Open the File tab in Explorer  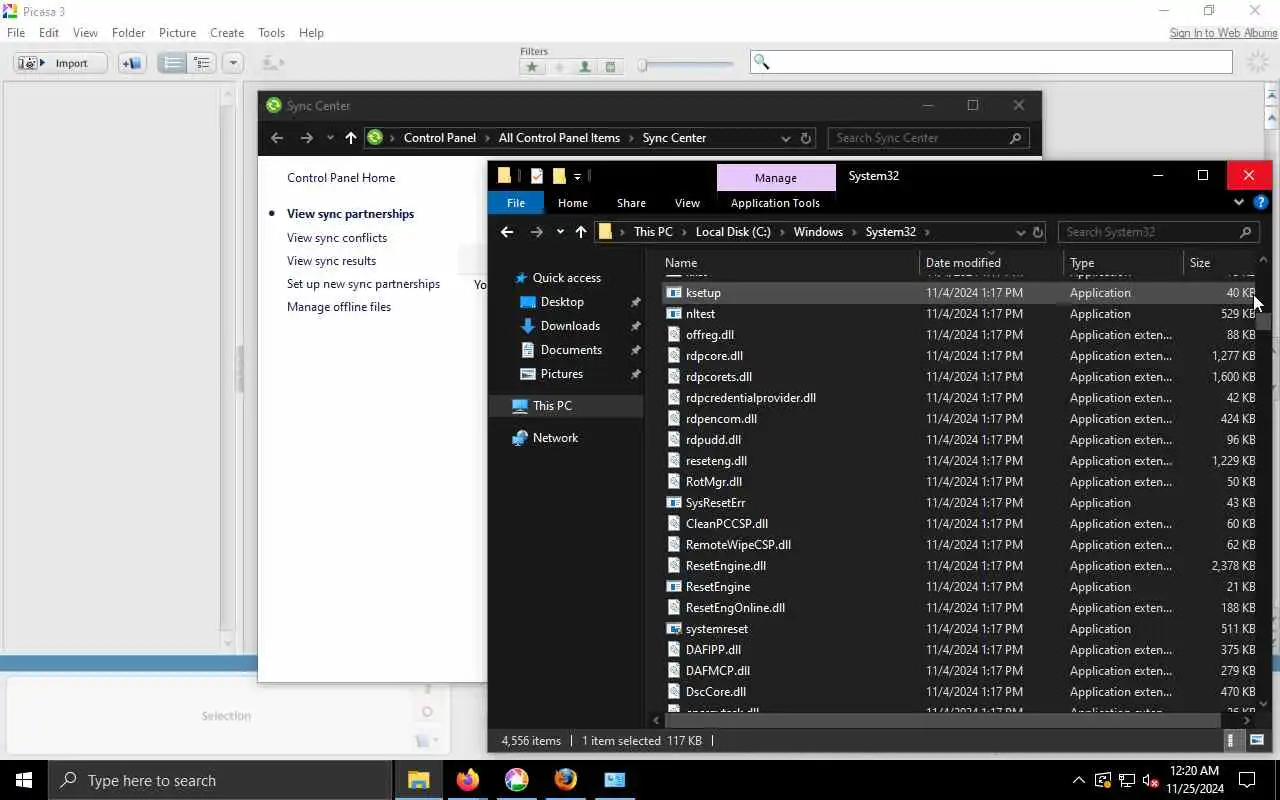[x=516, y=203]
